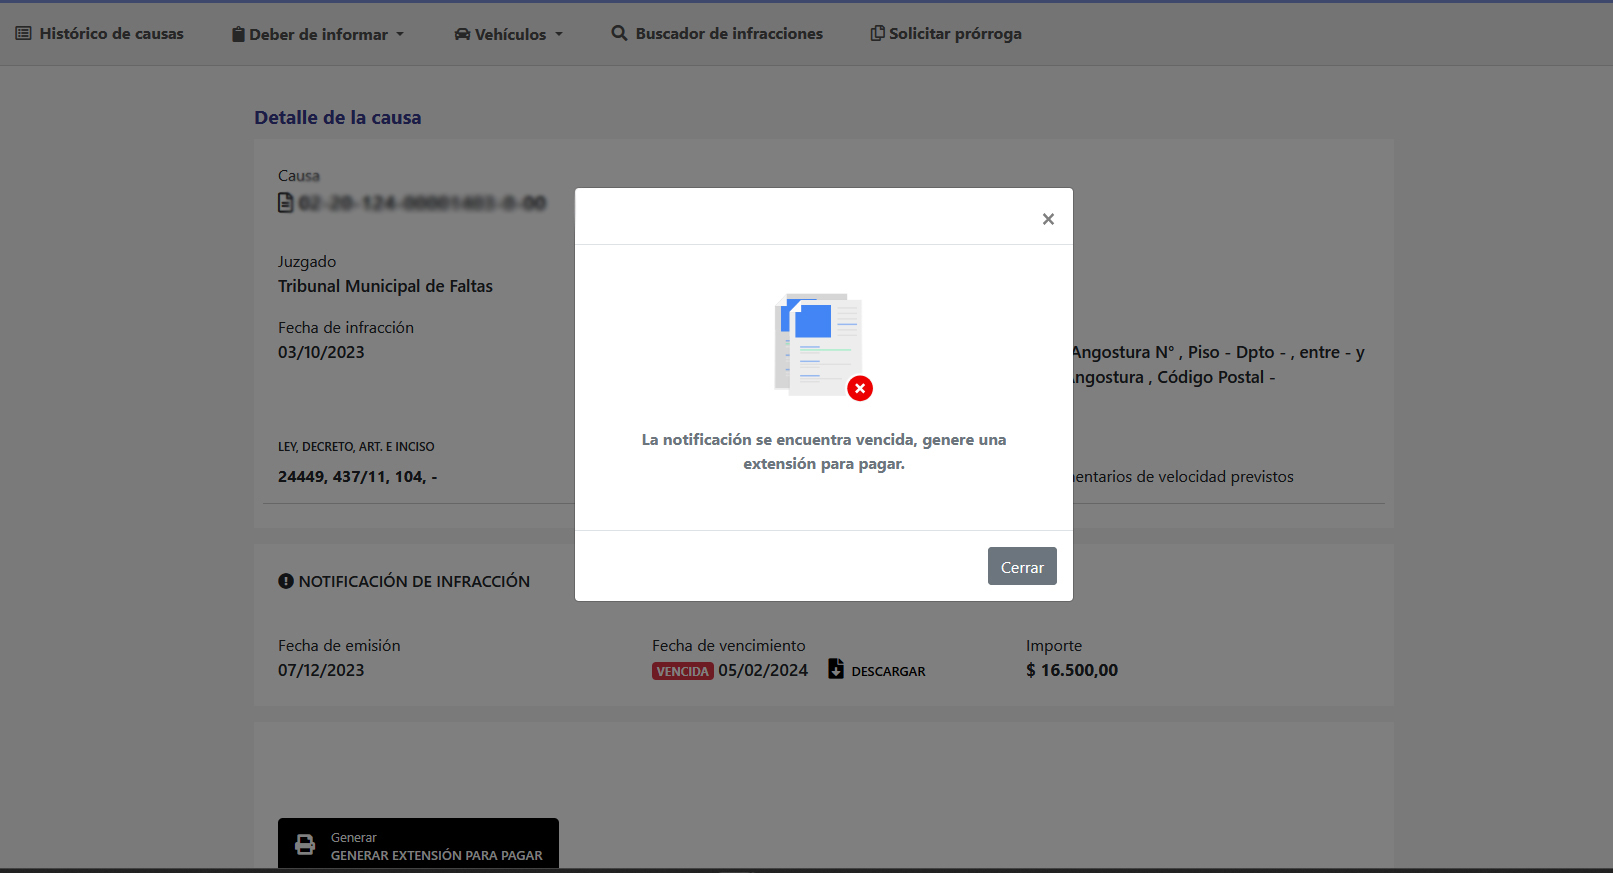1613x873 pixels.
Task: Open Solicitar prórroga link
Action: point(955,34)
